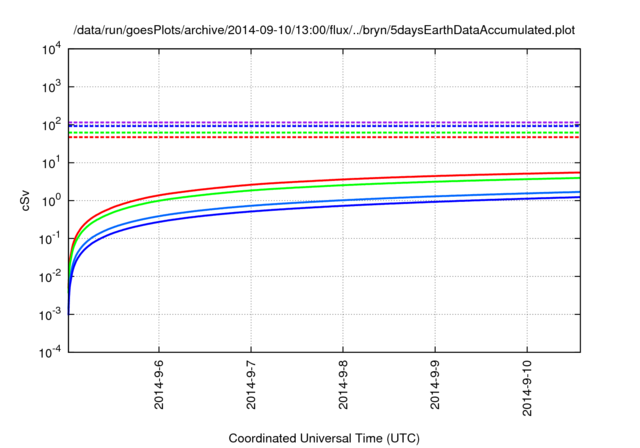
Task: Click the Coordinated Universal Time (UTC) axis title
Action: click(324, 438)
